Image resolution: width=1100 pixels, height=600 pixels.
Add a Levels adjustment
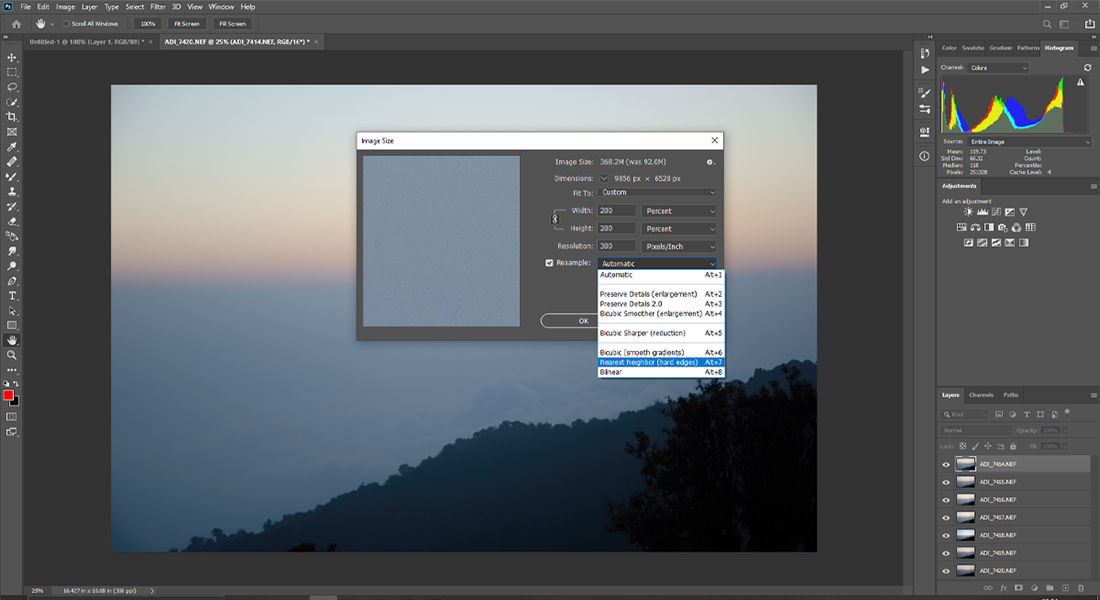click(x=982, y=212)
